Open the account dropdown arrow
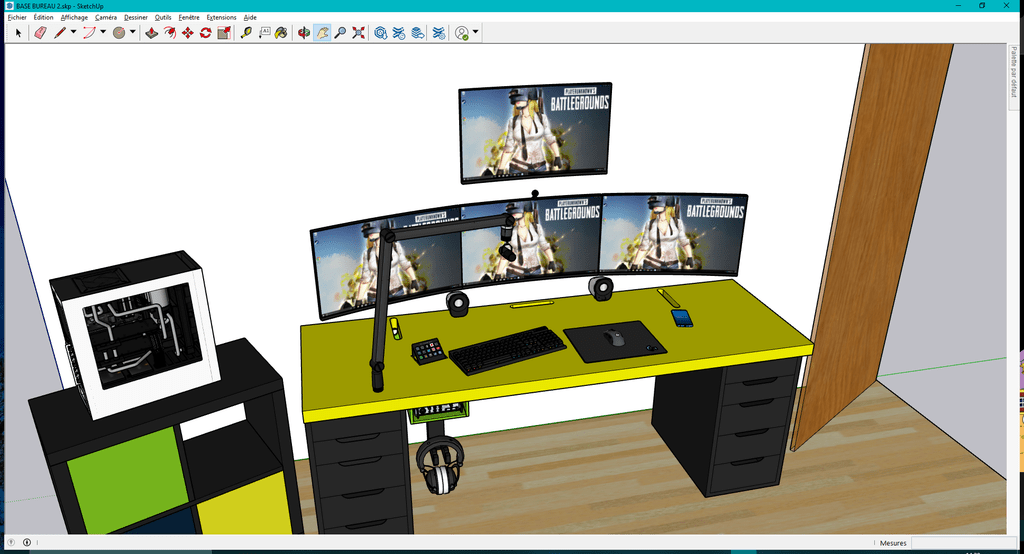1024x554 pixels. pos(475,32)
